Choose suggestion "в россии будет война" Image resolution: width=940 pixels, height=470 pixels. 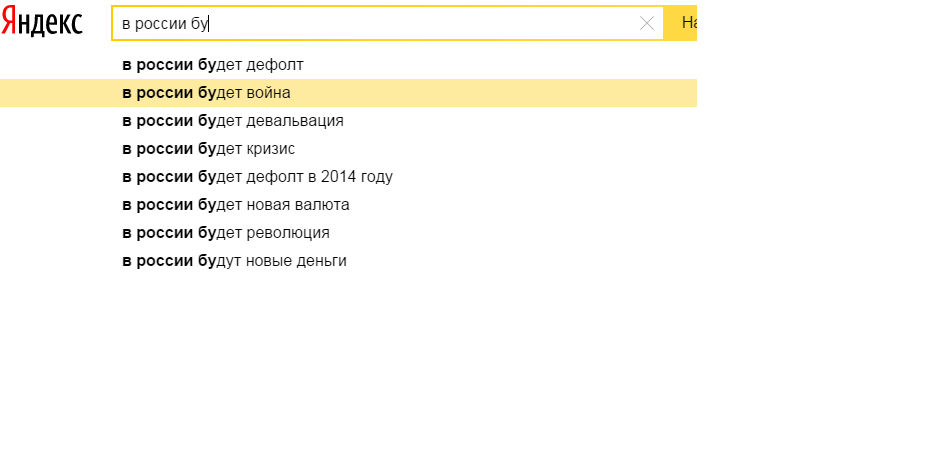click(x=206, y=93)
